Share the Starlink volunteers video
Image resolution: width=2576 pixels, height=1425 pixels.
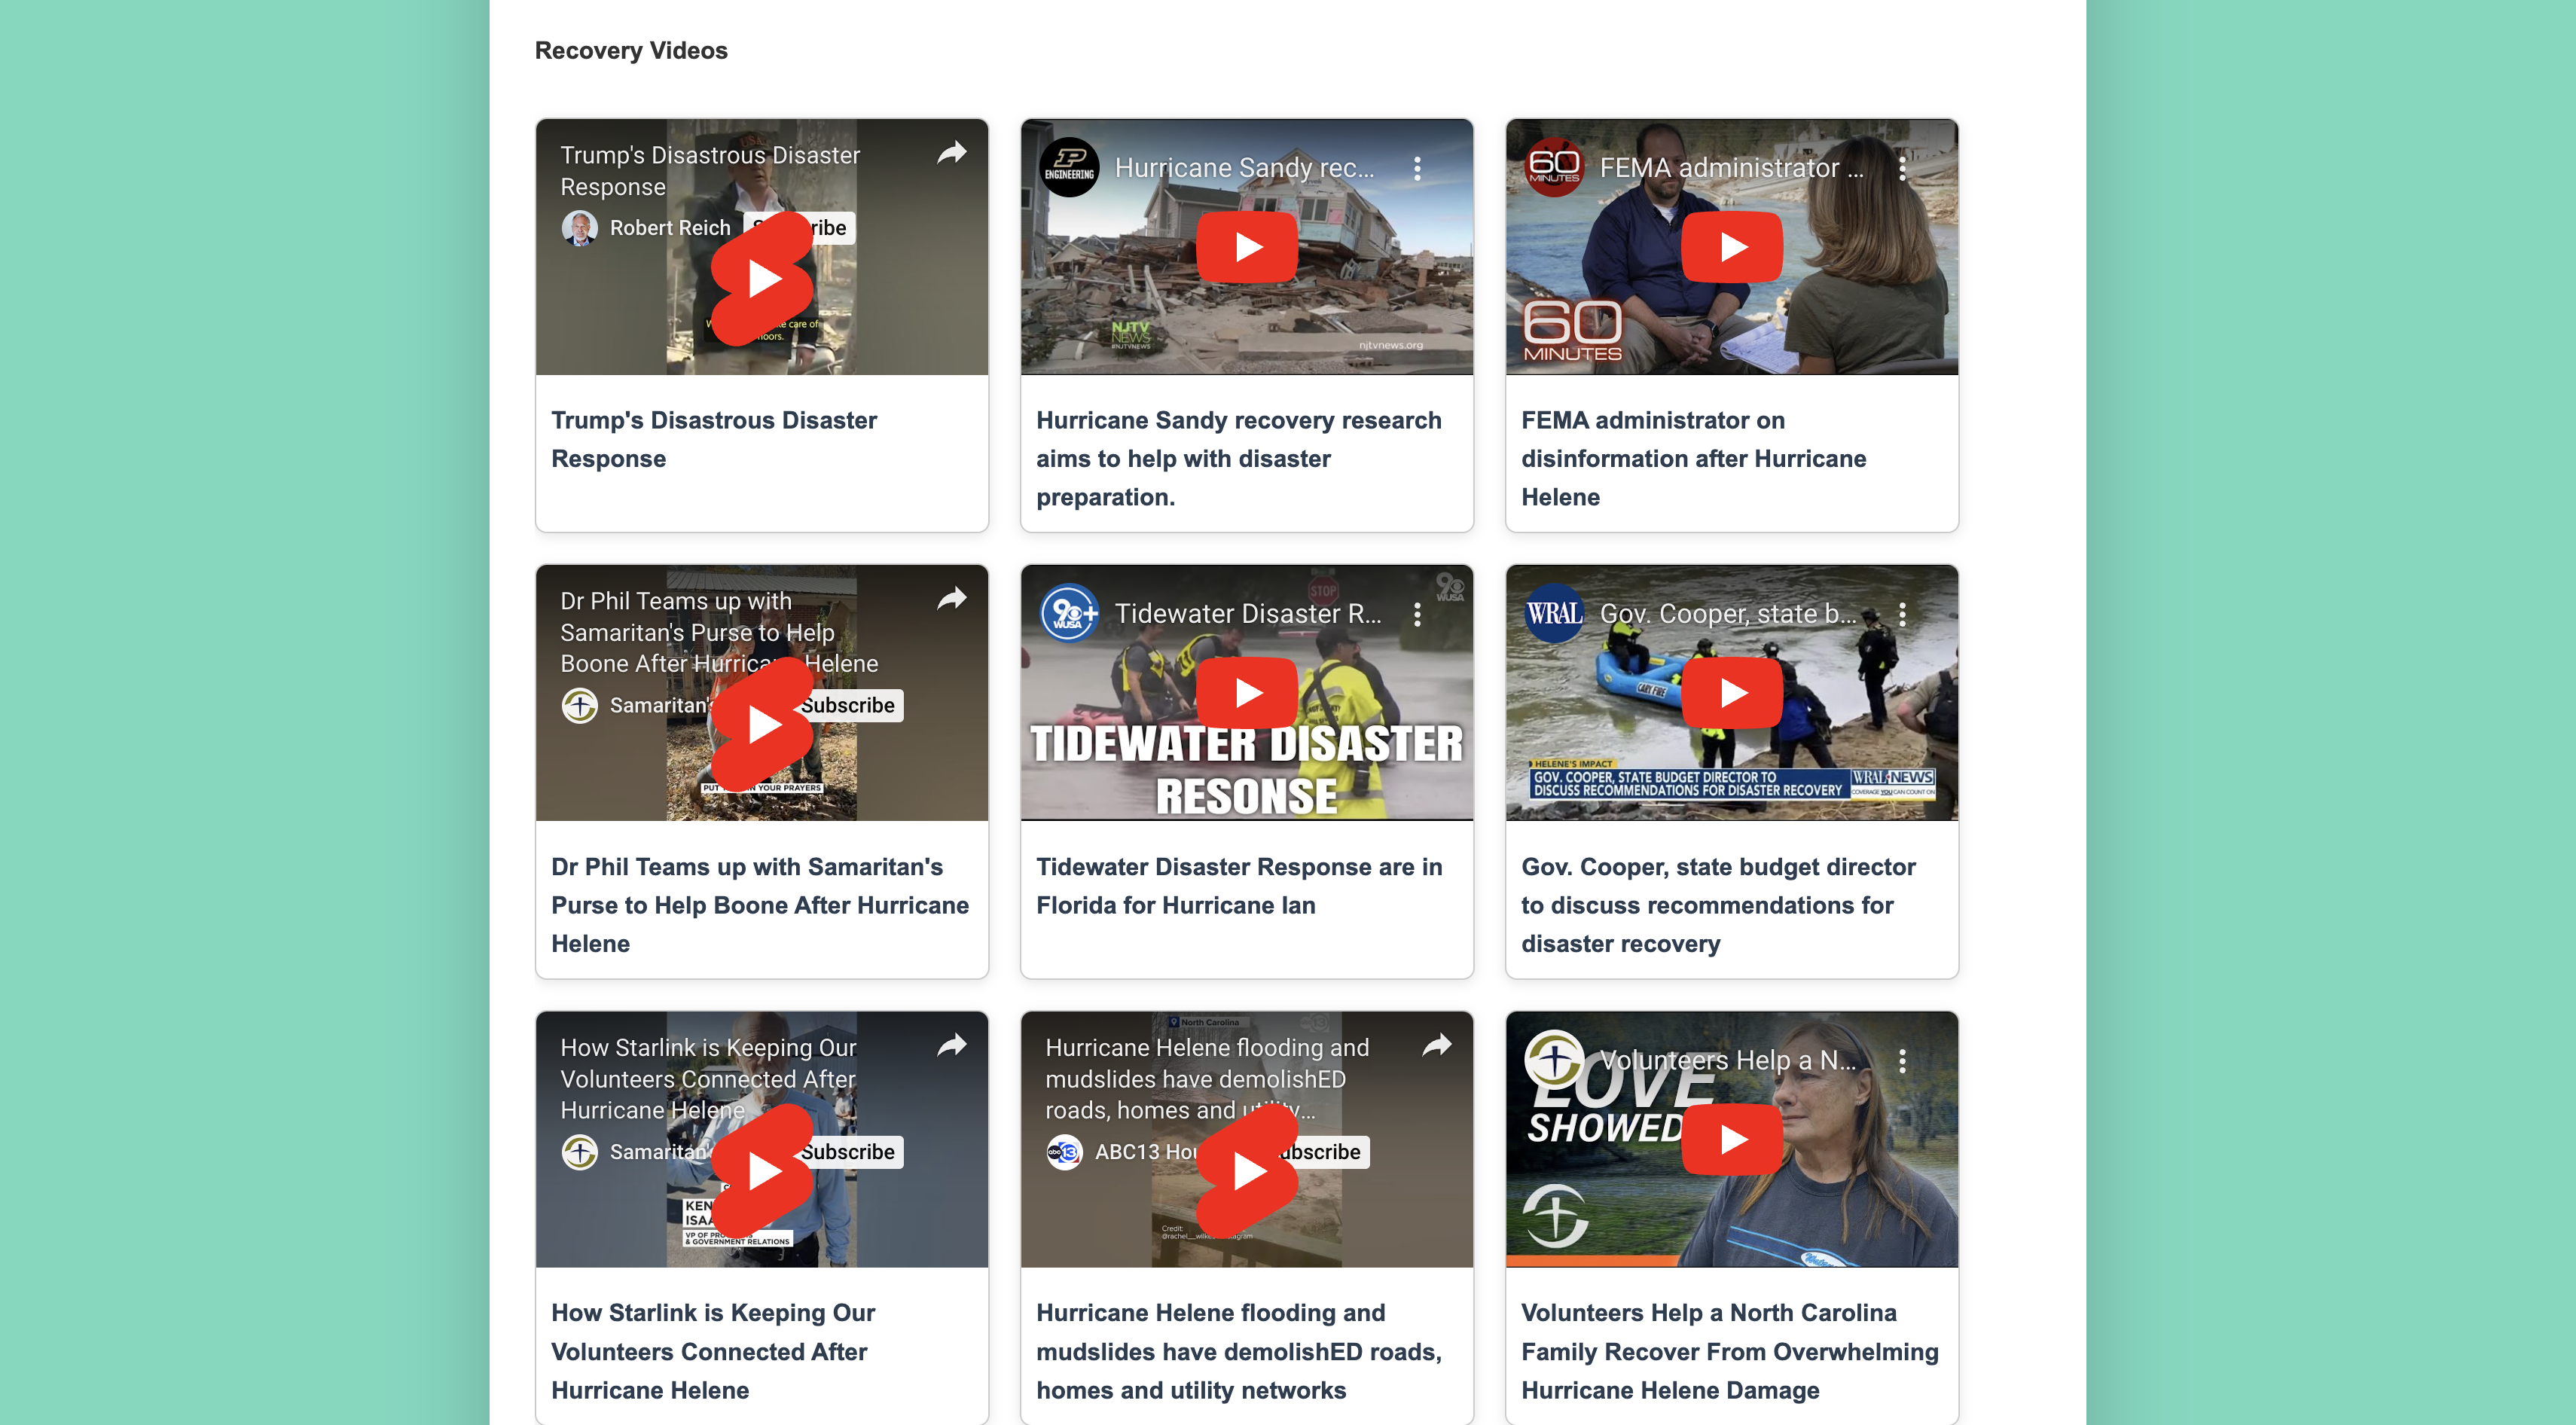[951, 1045]
